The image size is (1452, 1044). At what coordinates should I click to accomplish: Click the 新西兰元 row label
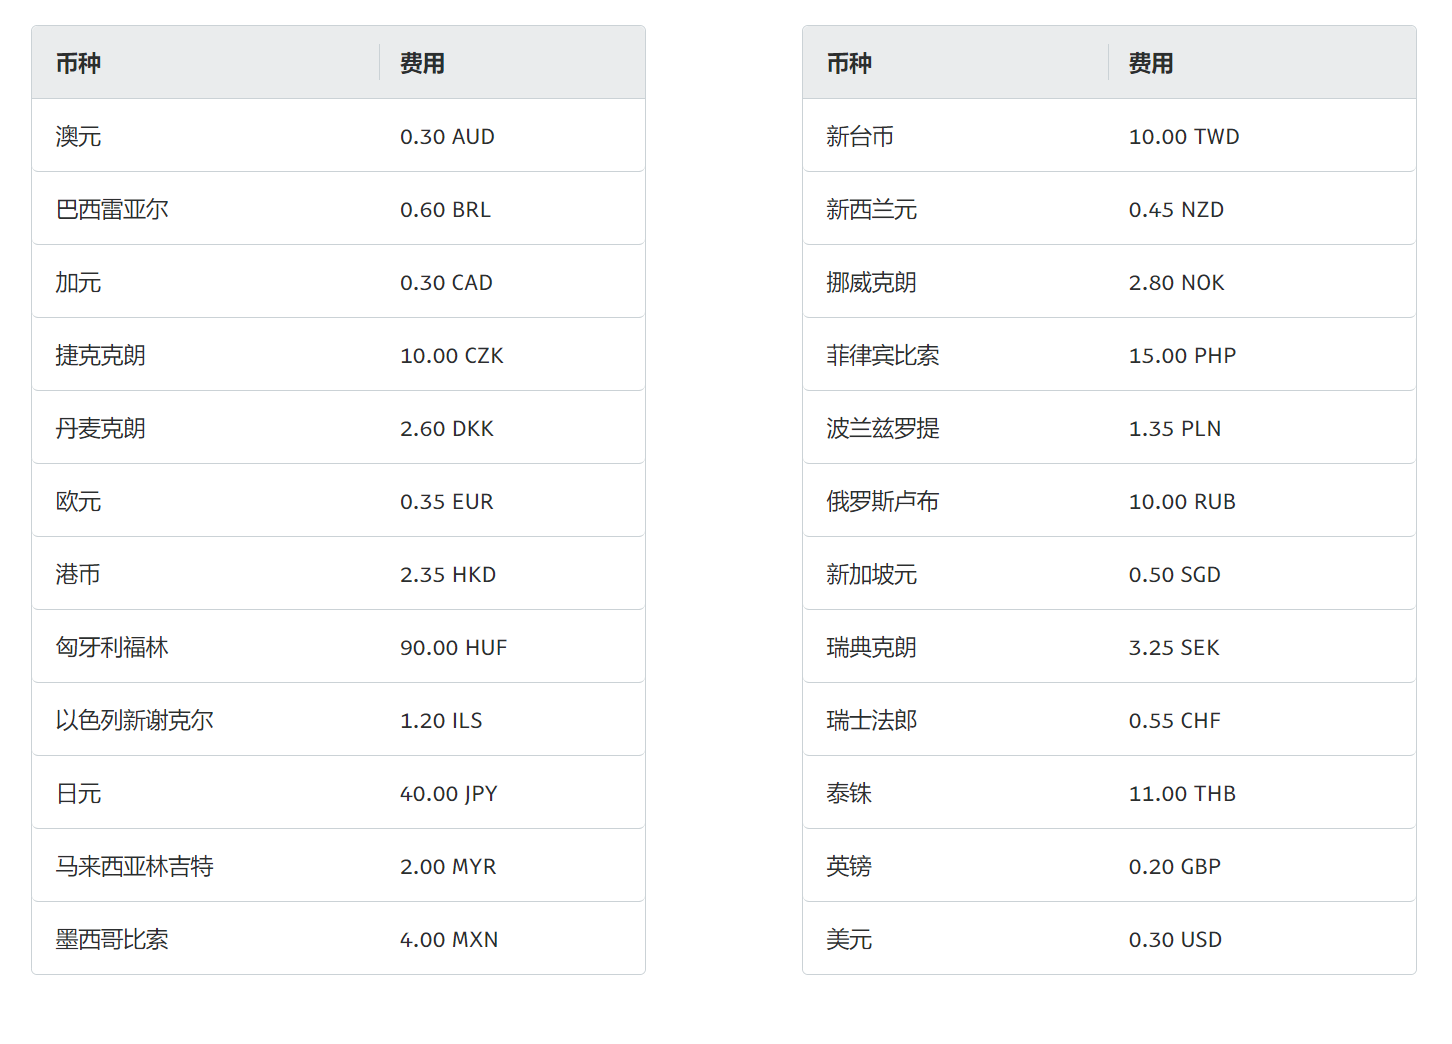(x=872, y=209)
